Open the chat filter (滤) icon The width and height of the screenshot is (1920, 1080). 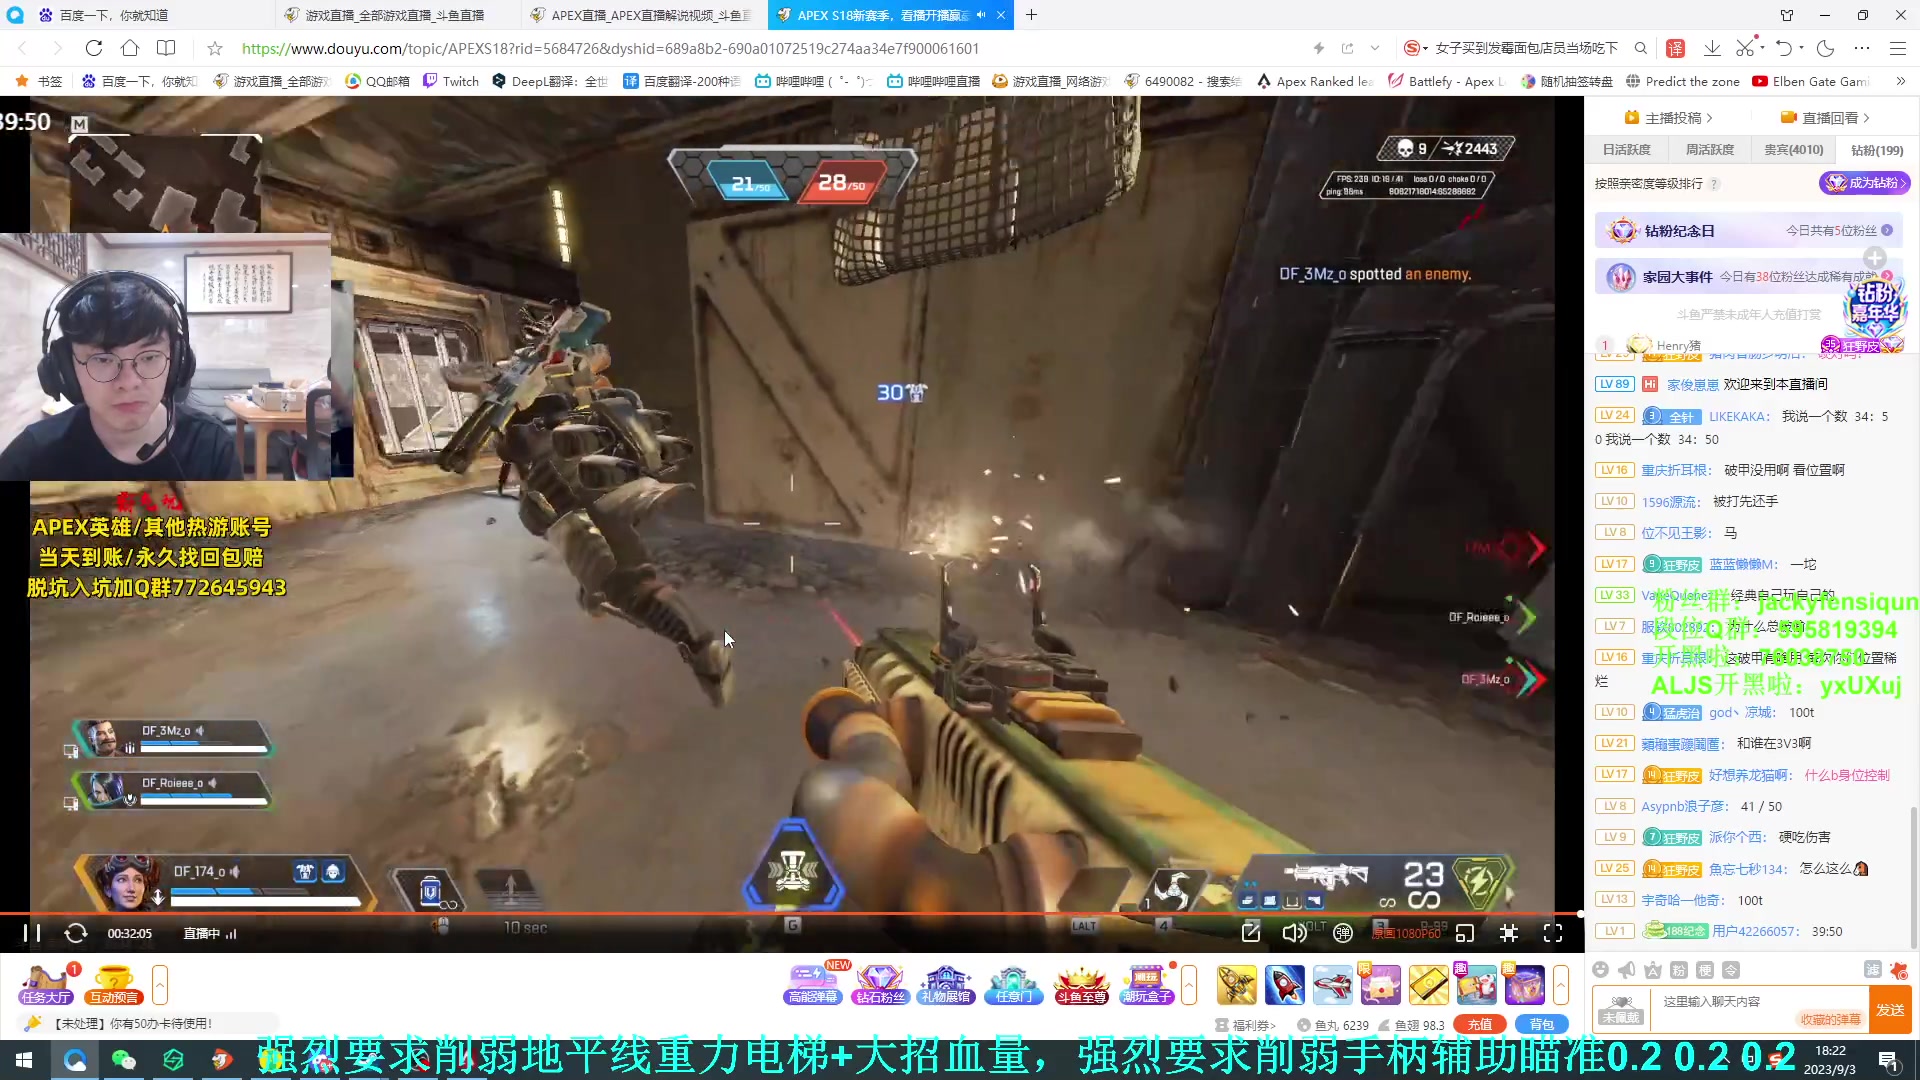[x=1873, y=969]
